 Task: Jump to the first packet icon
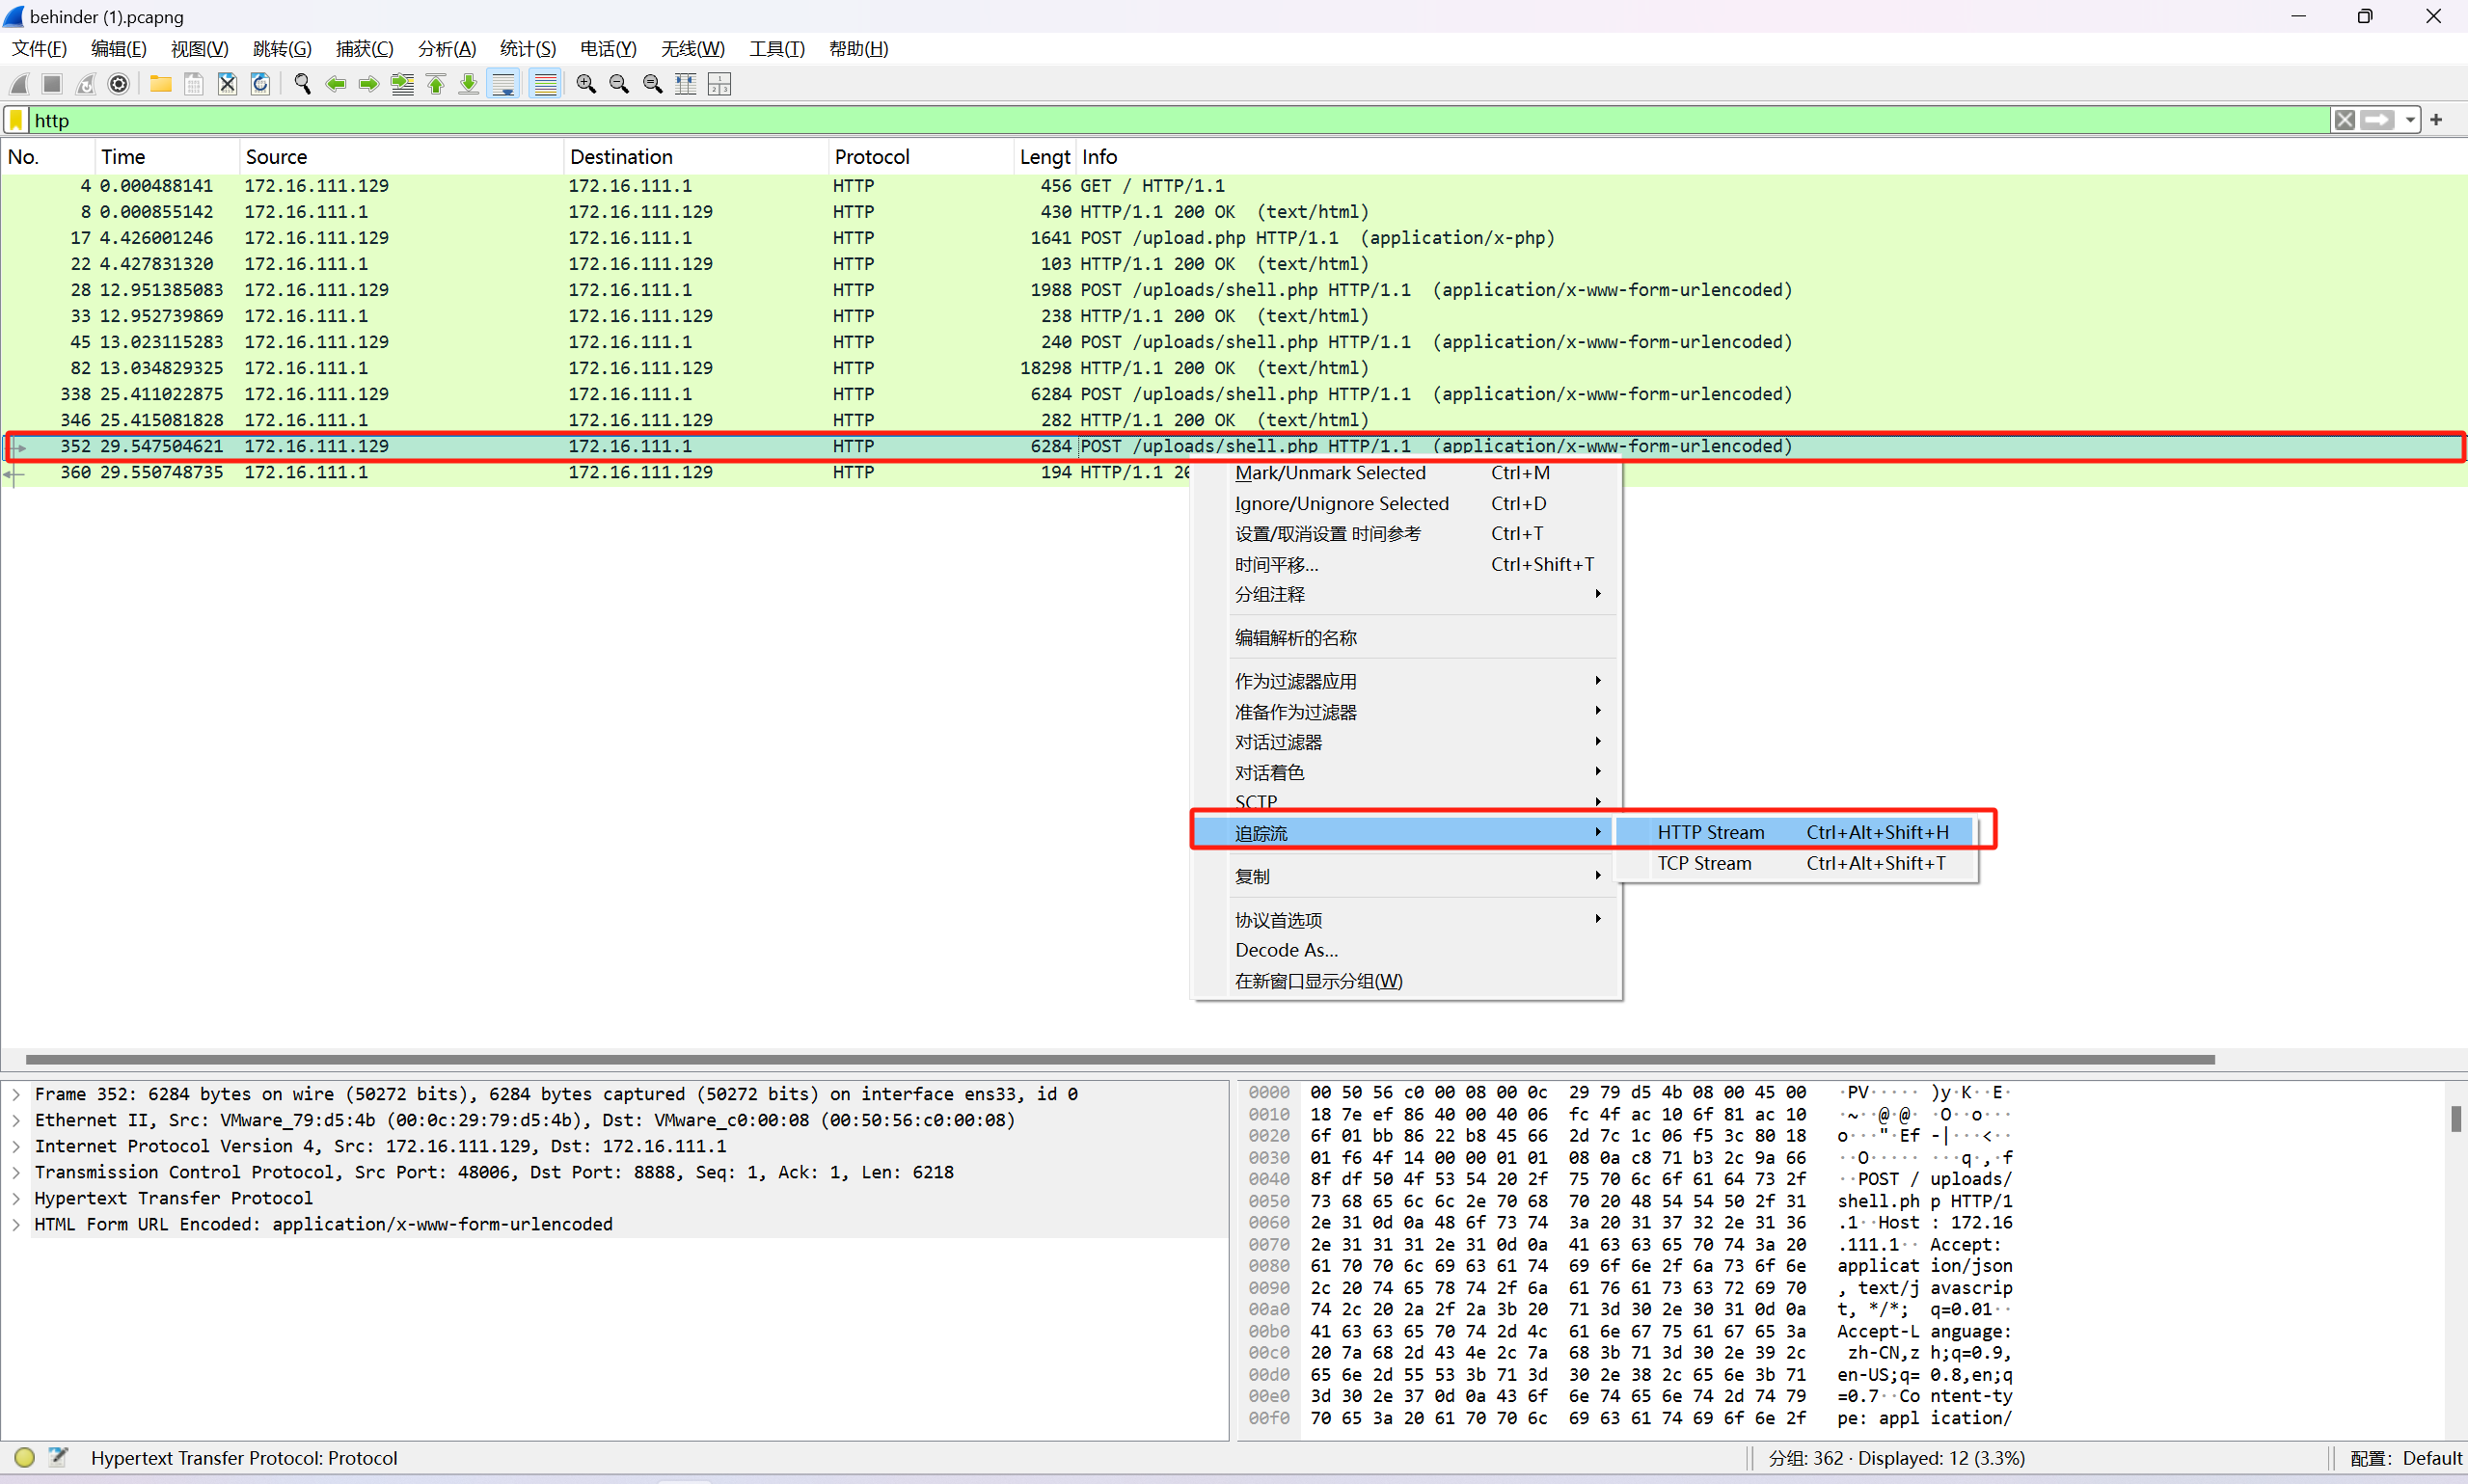(436, 84)
